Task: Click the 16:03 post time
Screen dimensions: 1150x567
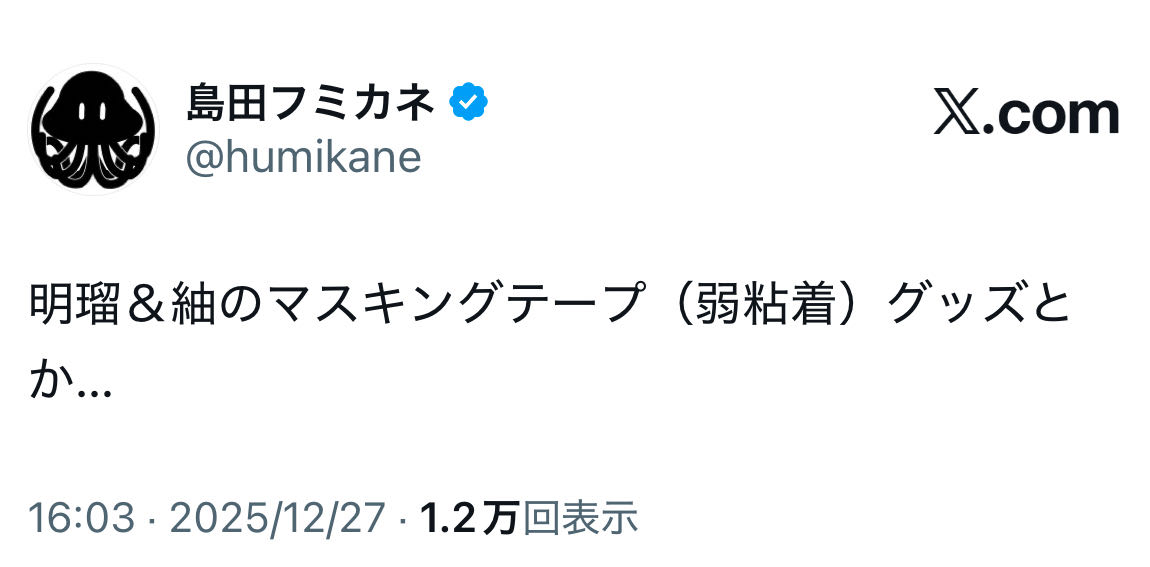Action: pyautogui.click(x=81, y=517)
